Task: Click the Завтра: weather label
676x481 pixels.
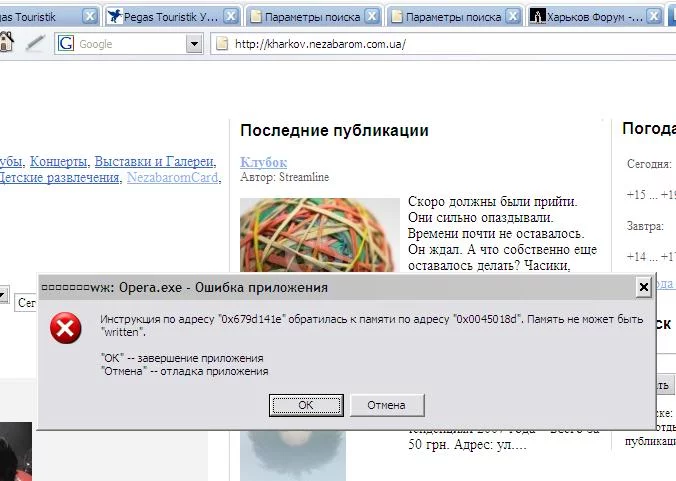Action: tap(645, 226)
